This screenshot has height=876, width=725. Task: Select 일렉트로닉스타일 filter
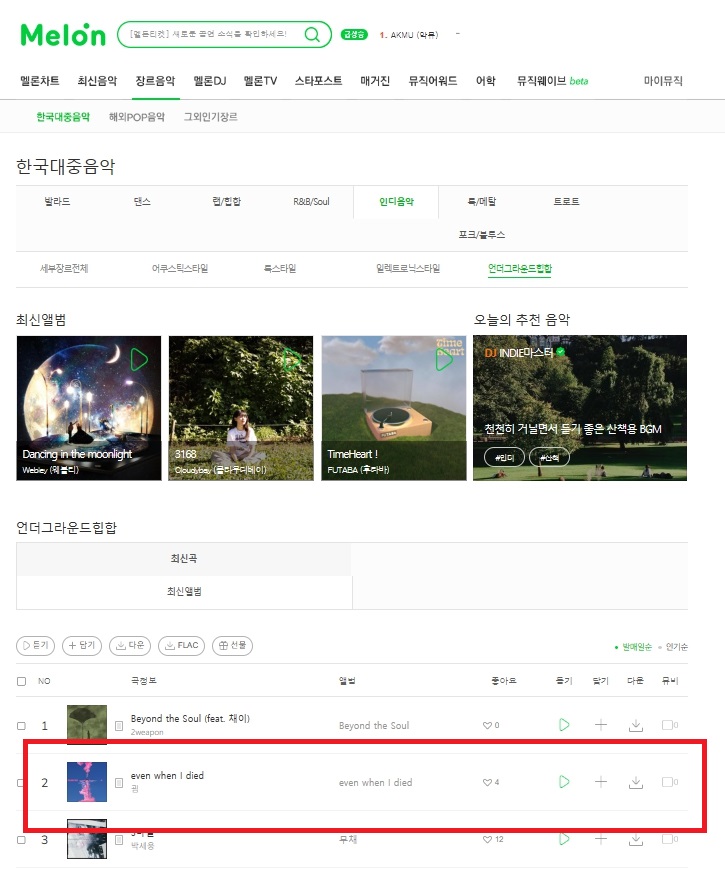[x=408, y=269]
